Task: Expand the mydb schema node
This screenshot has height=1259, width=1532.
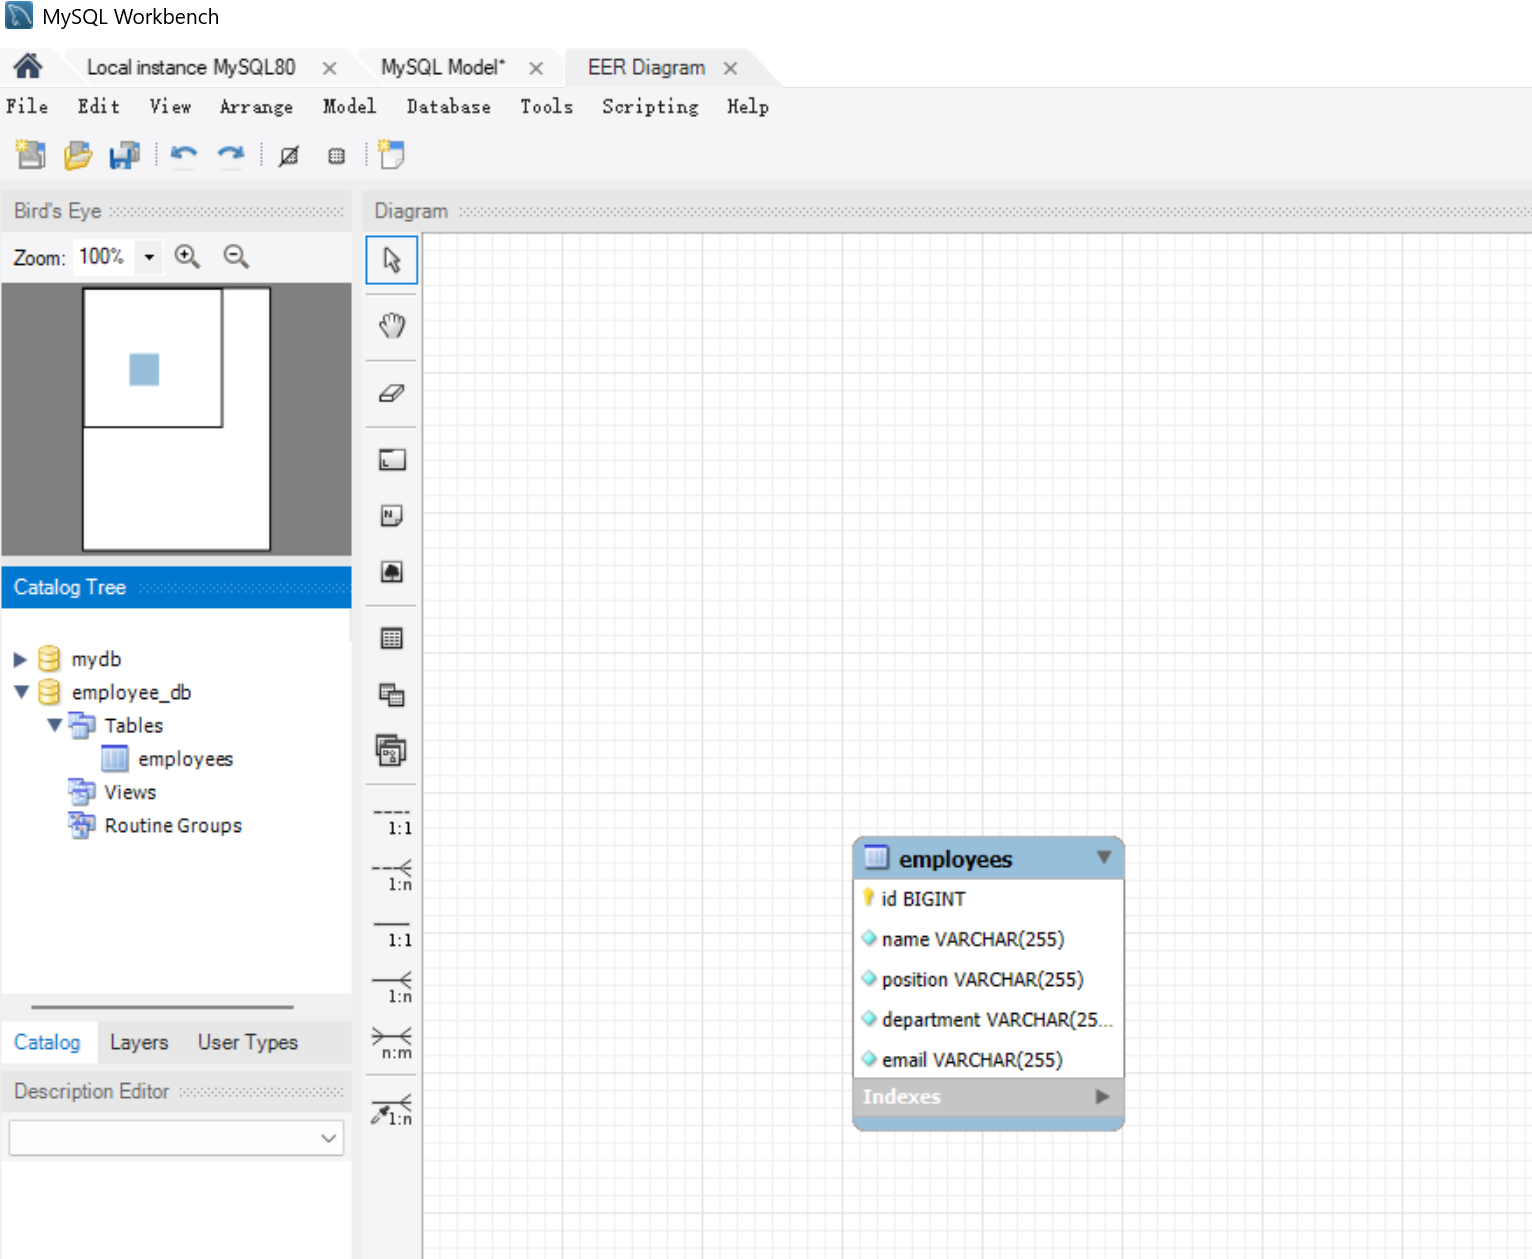Action: click(20, 659)
